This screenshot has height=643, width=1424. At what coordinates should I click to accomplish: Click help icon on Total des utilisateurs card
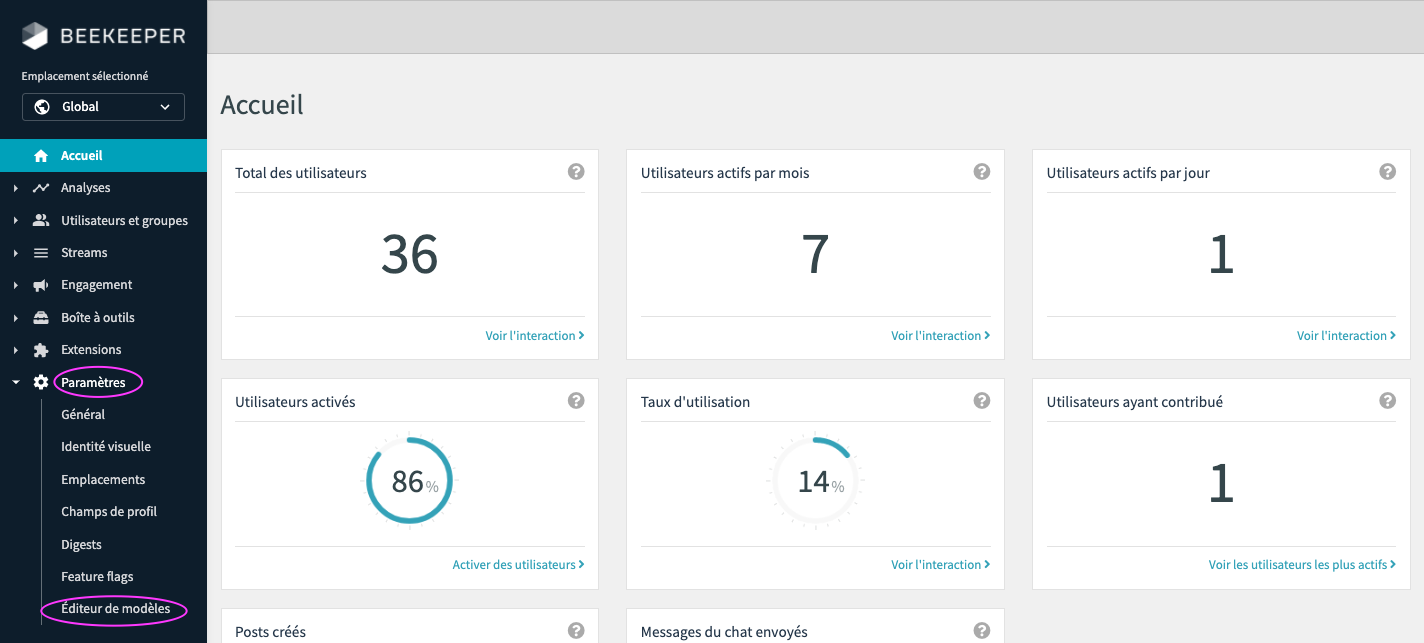tap(576, 172)
